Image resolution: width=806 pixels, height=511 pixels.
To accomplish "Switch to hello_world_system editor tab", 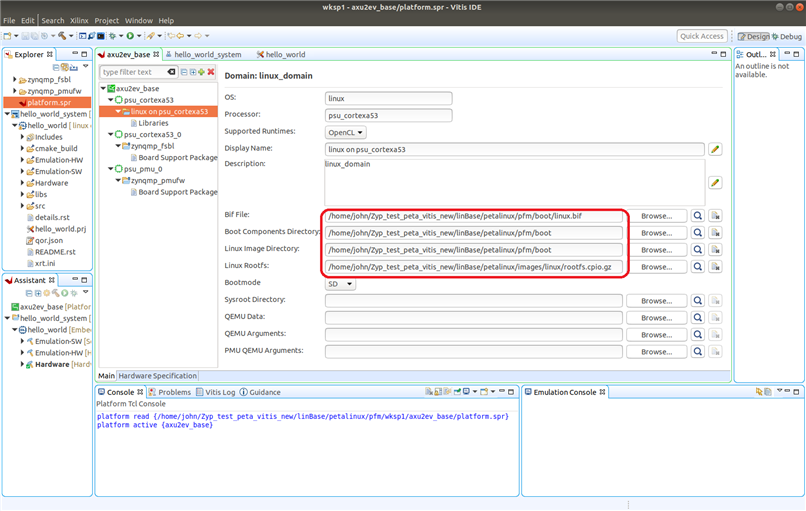I will 203,54.
